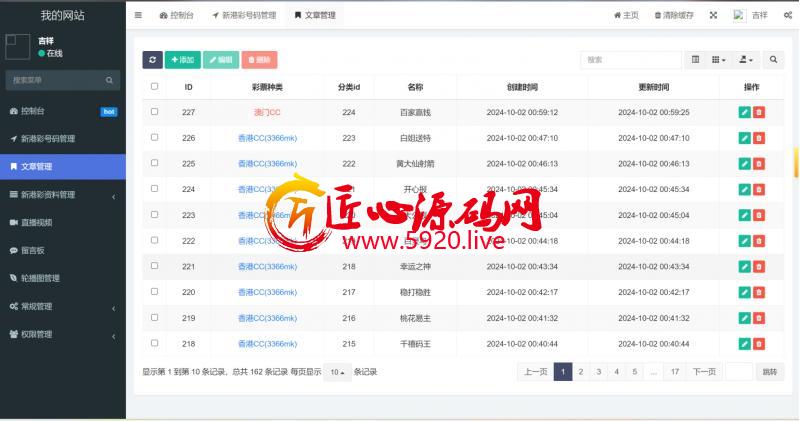The width and height of the screenshot is (800, 421).
Task: Open the columns grid dropdown
Action: (x=720, y=60)
